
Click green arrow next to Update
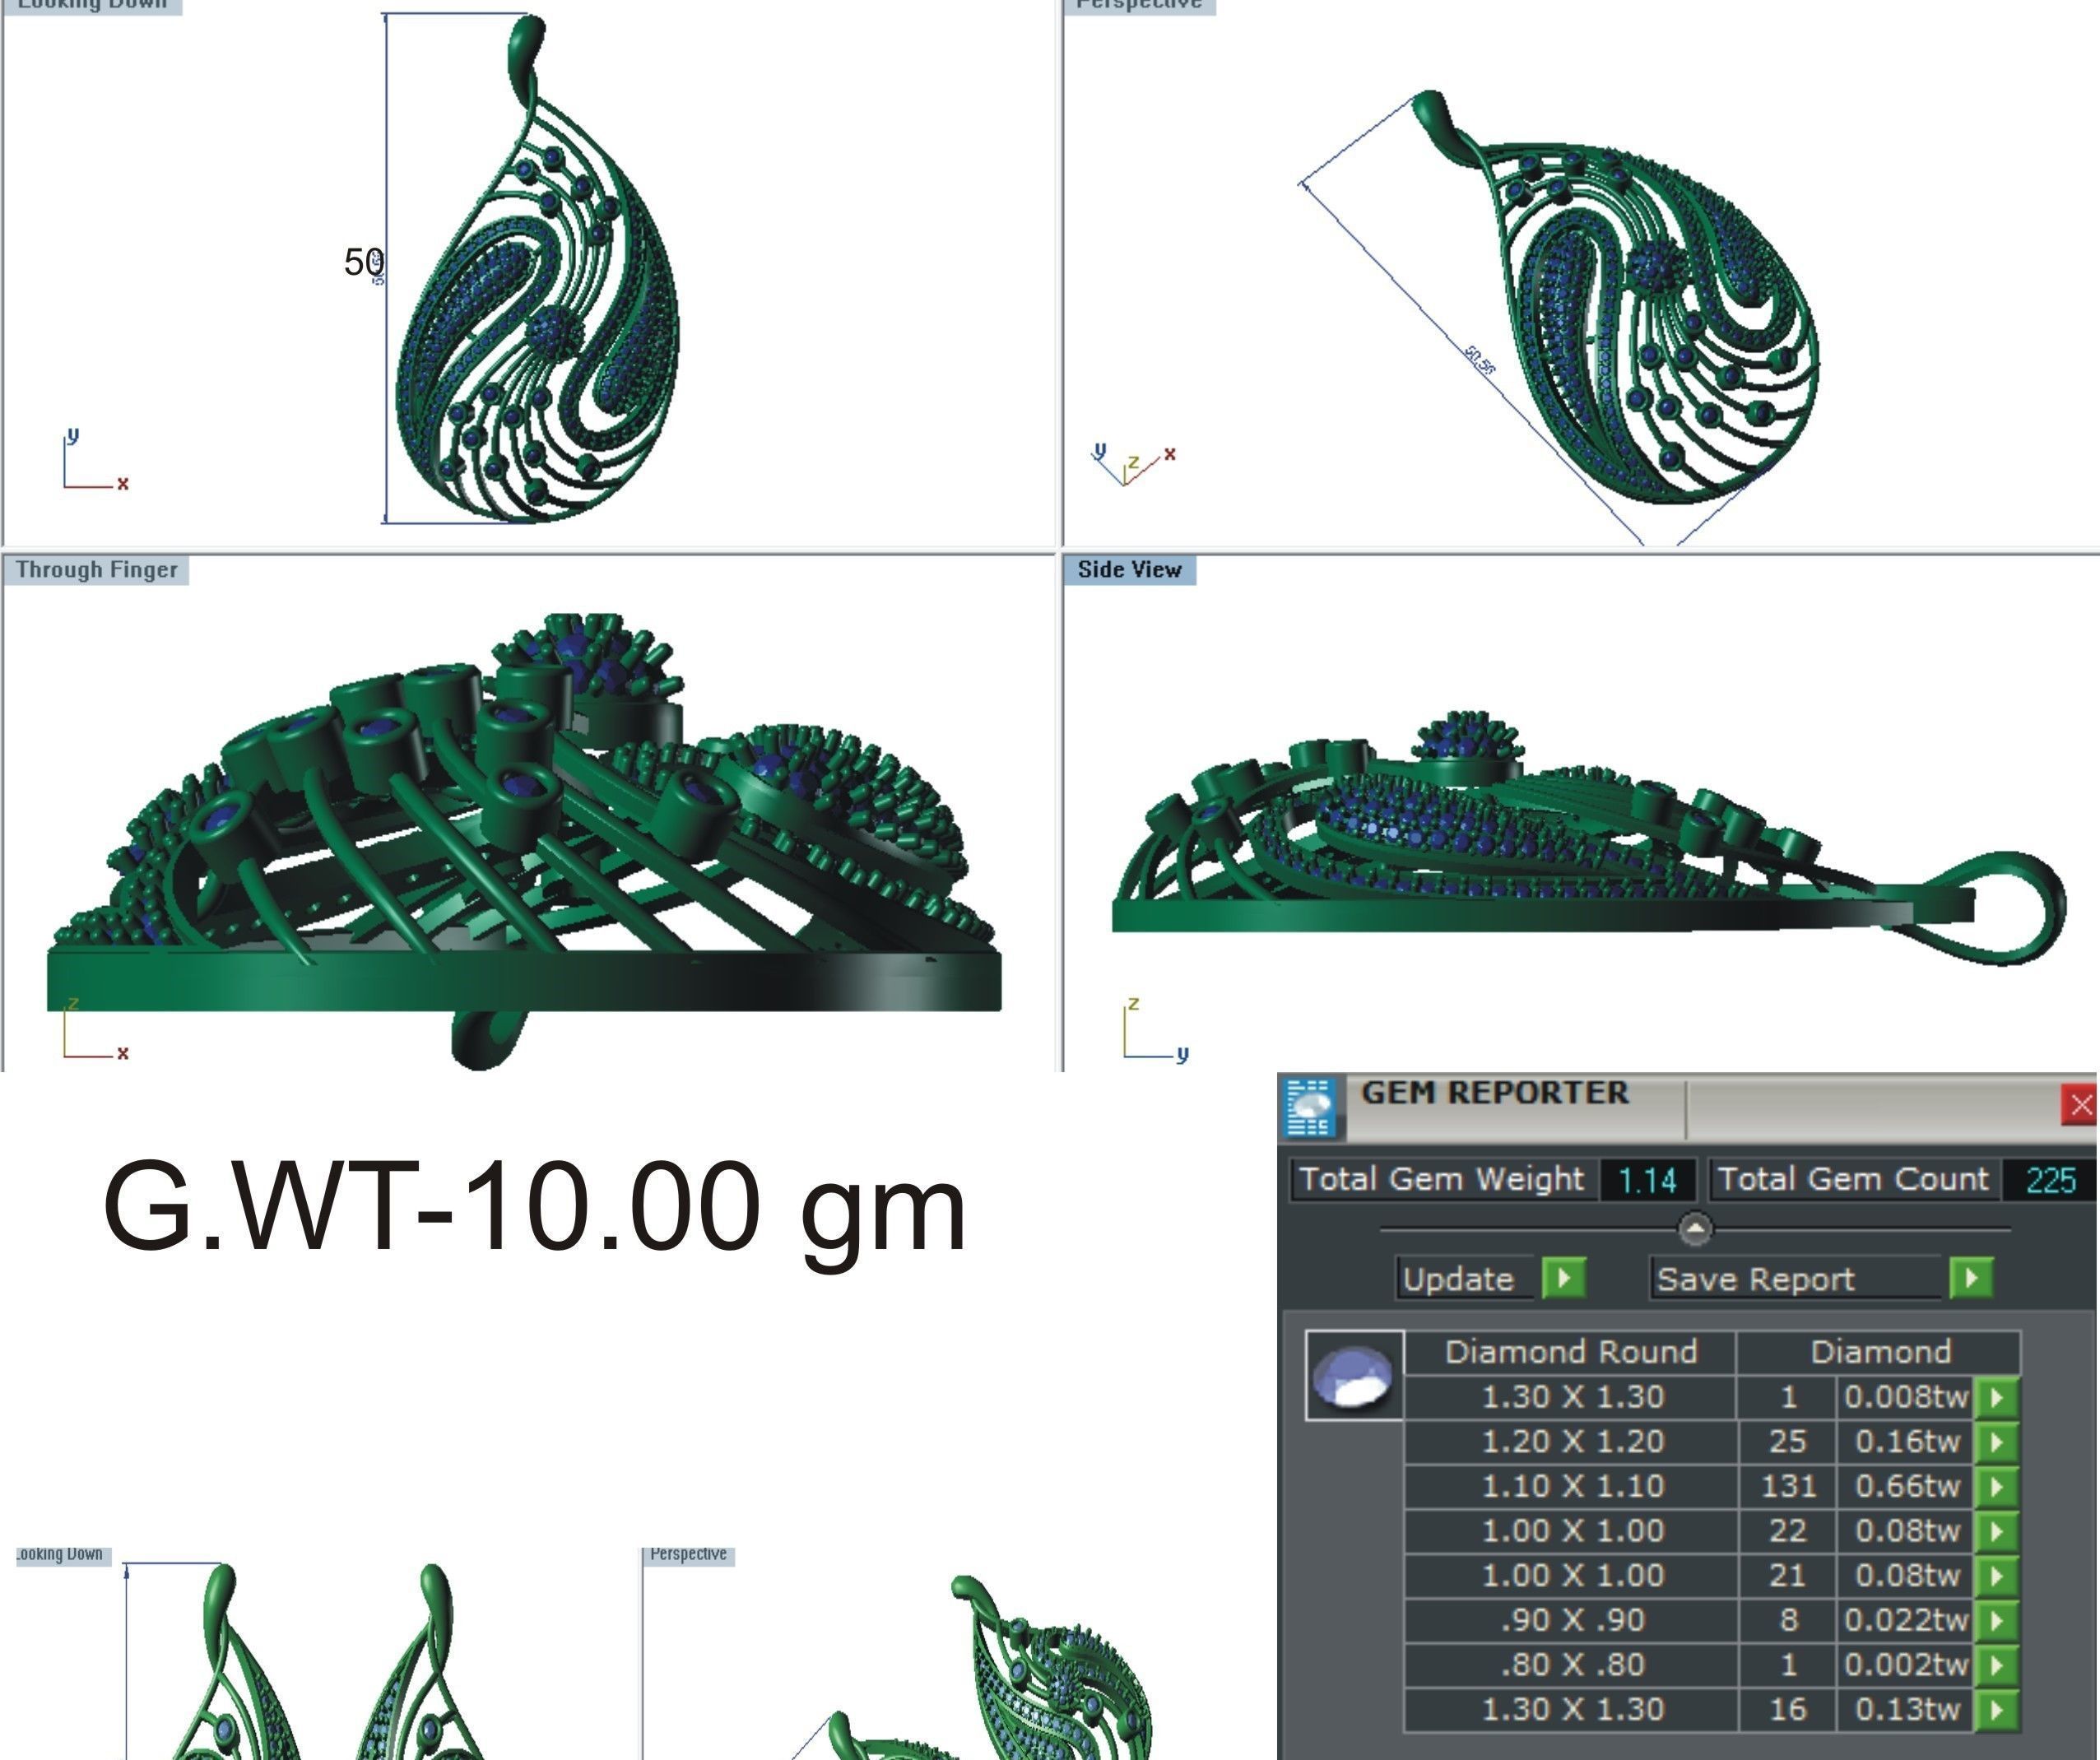point(1564,1278)
